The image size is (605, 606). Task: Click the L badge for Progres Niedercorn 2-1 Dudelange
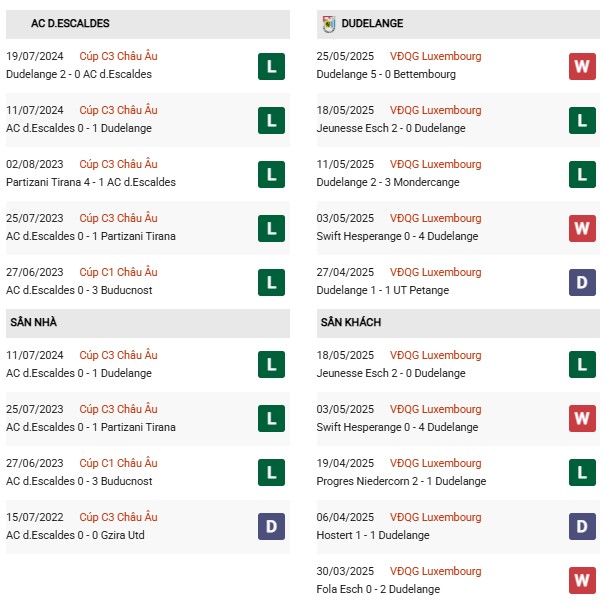[x=582, y=472]
